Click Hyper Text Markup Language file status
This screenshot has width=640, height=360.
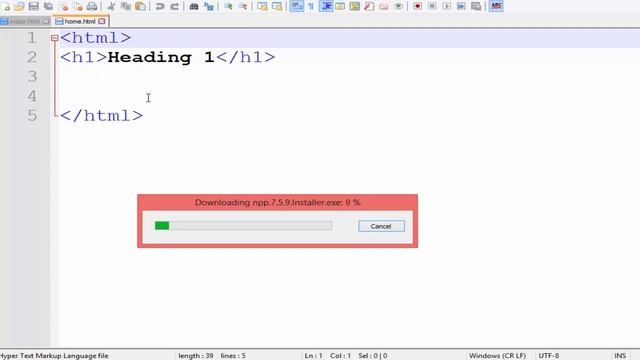pos(54,356)
